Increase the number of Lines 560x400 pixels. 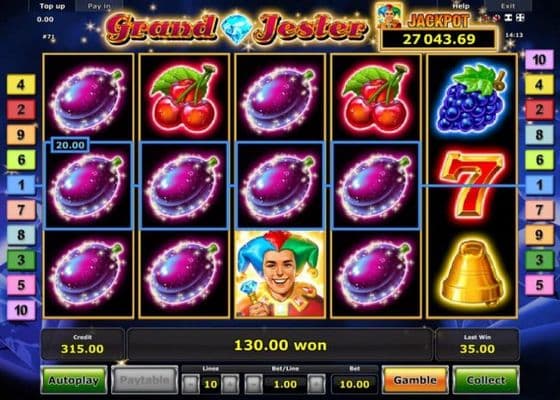point(230,384)
